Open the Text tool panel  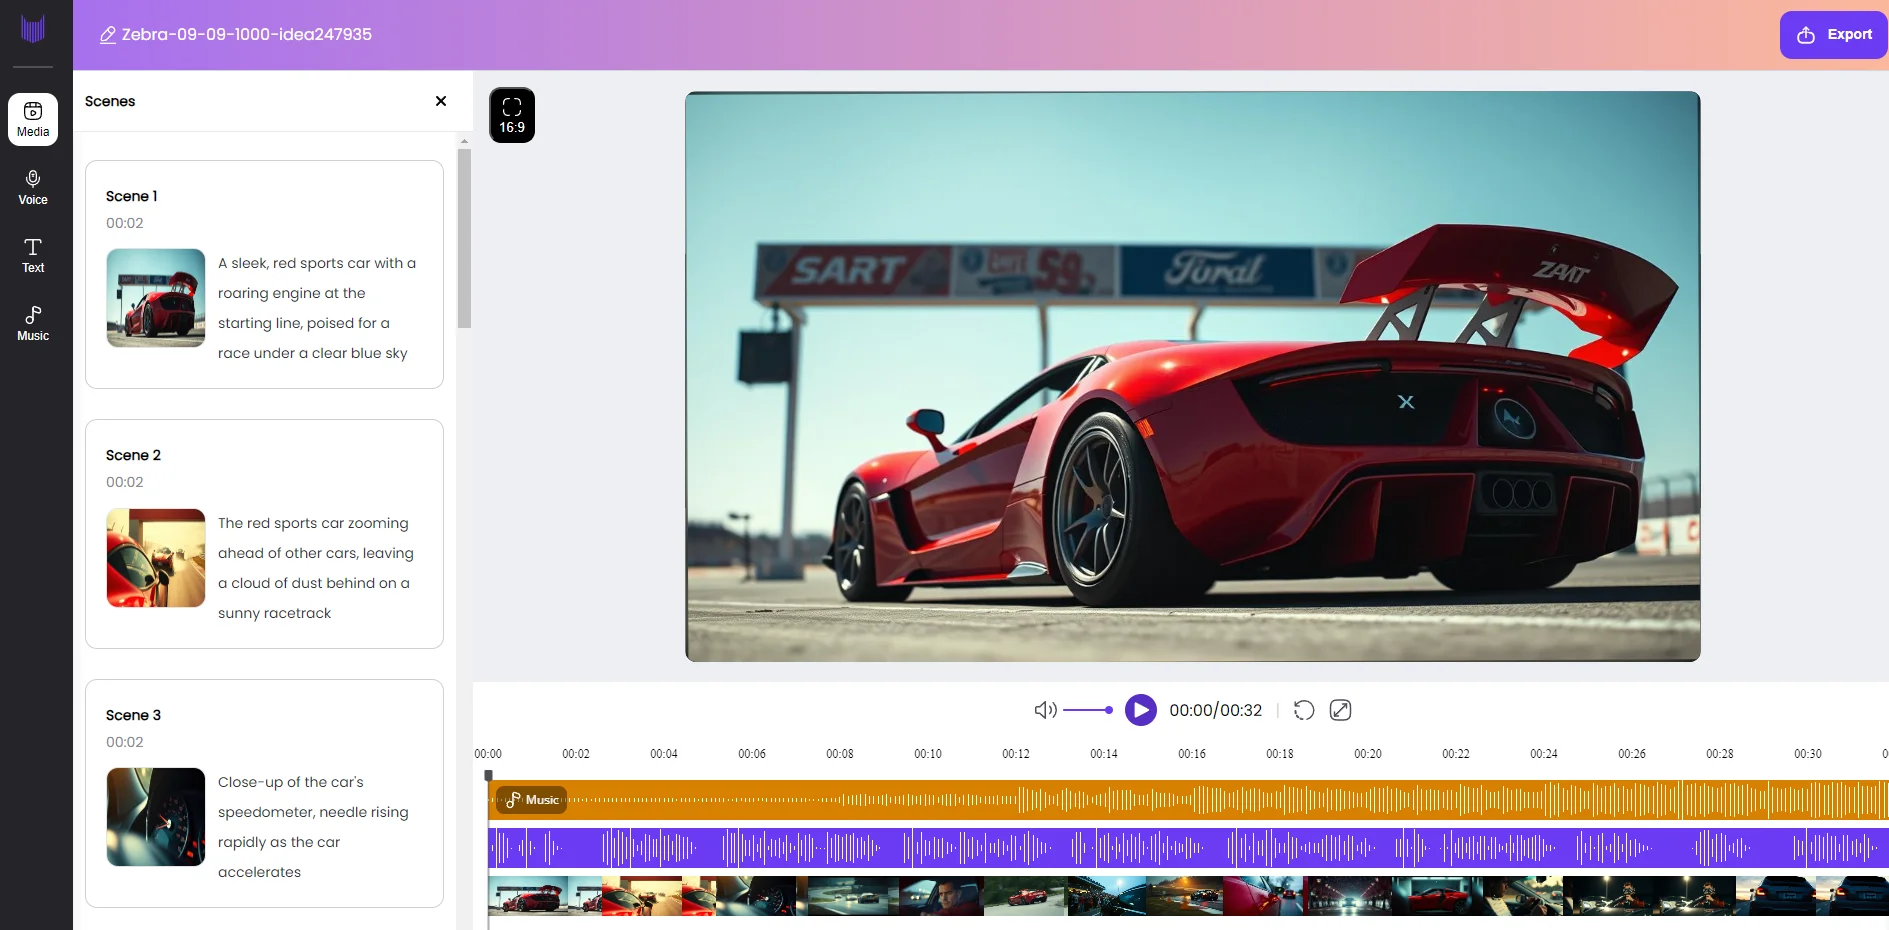tap(33, 255)
